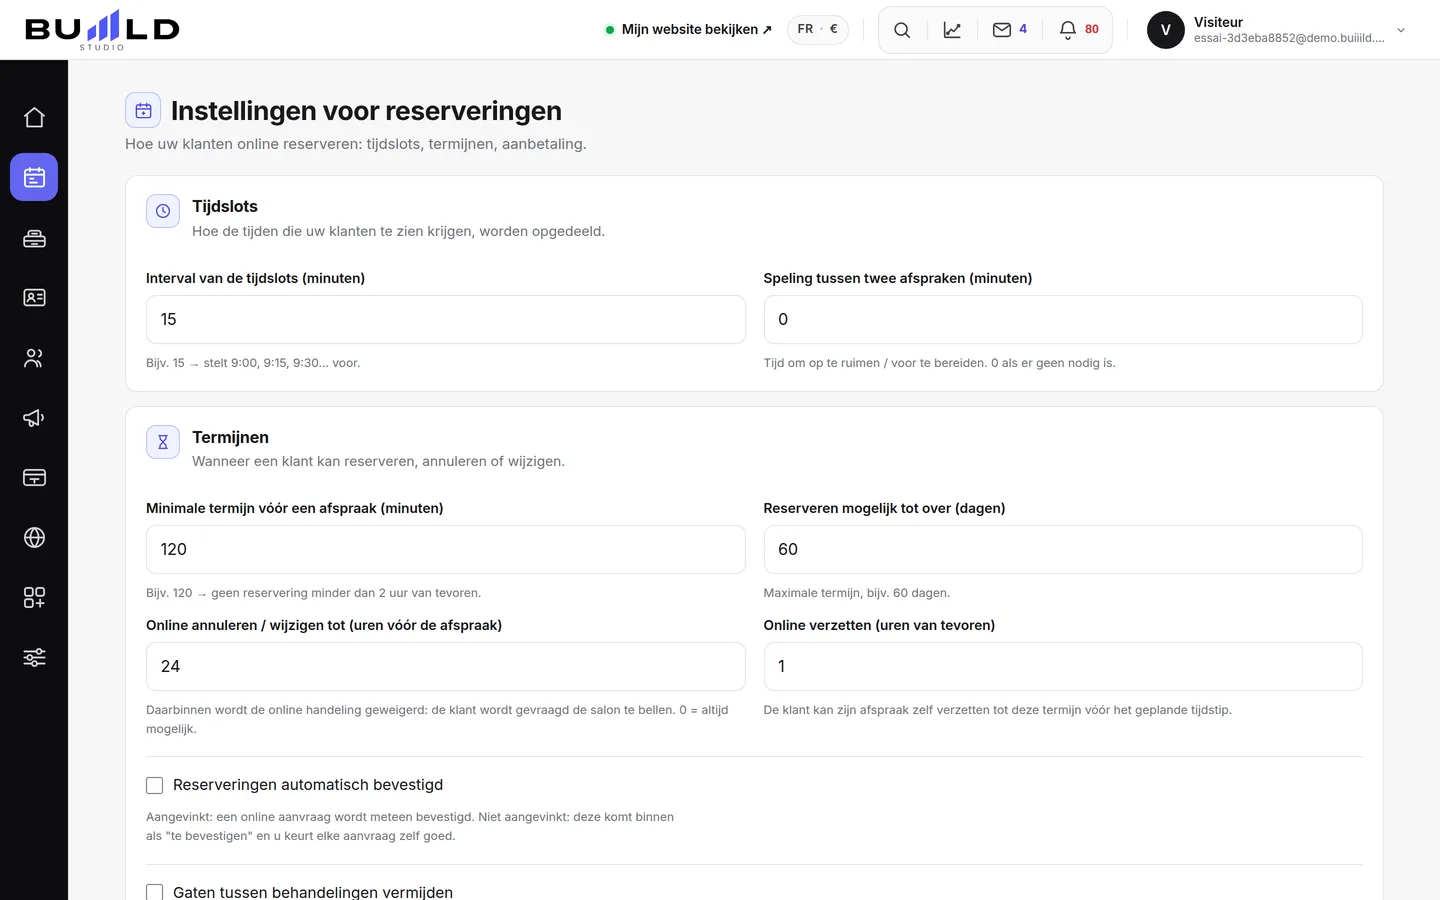Click the Termijnen section heading
Viewport: 1440px width, 900px height.
[x=230, y=437]
